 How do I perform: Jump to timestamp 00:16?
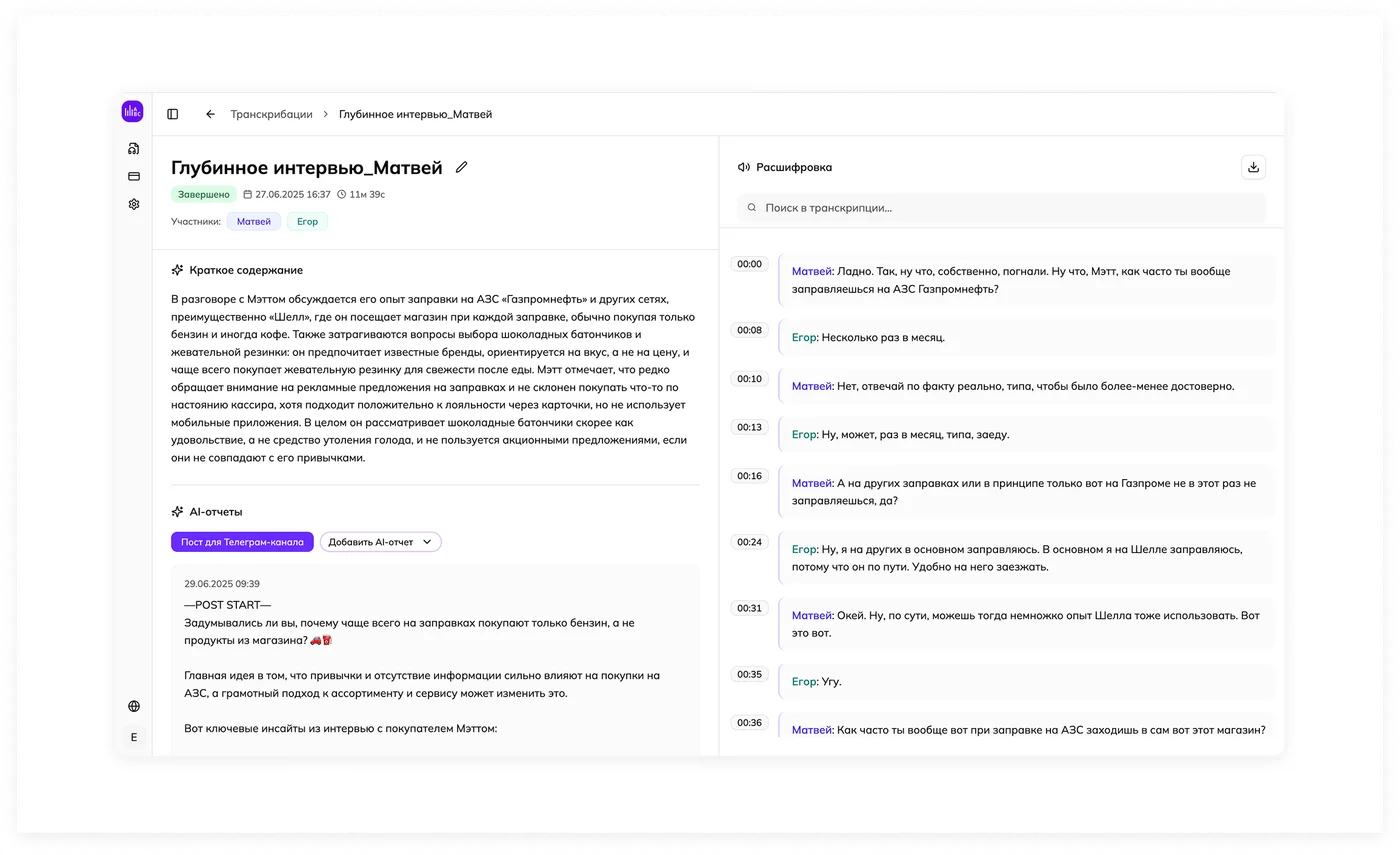[749, 476]
